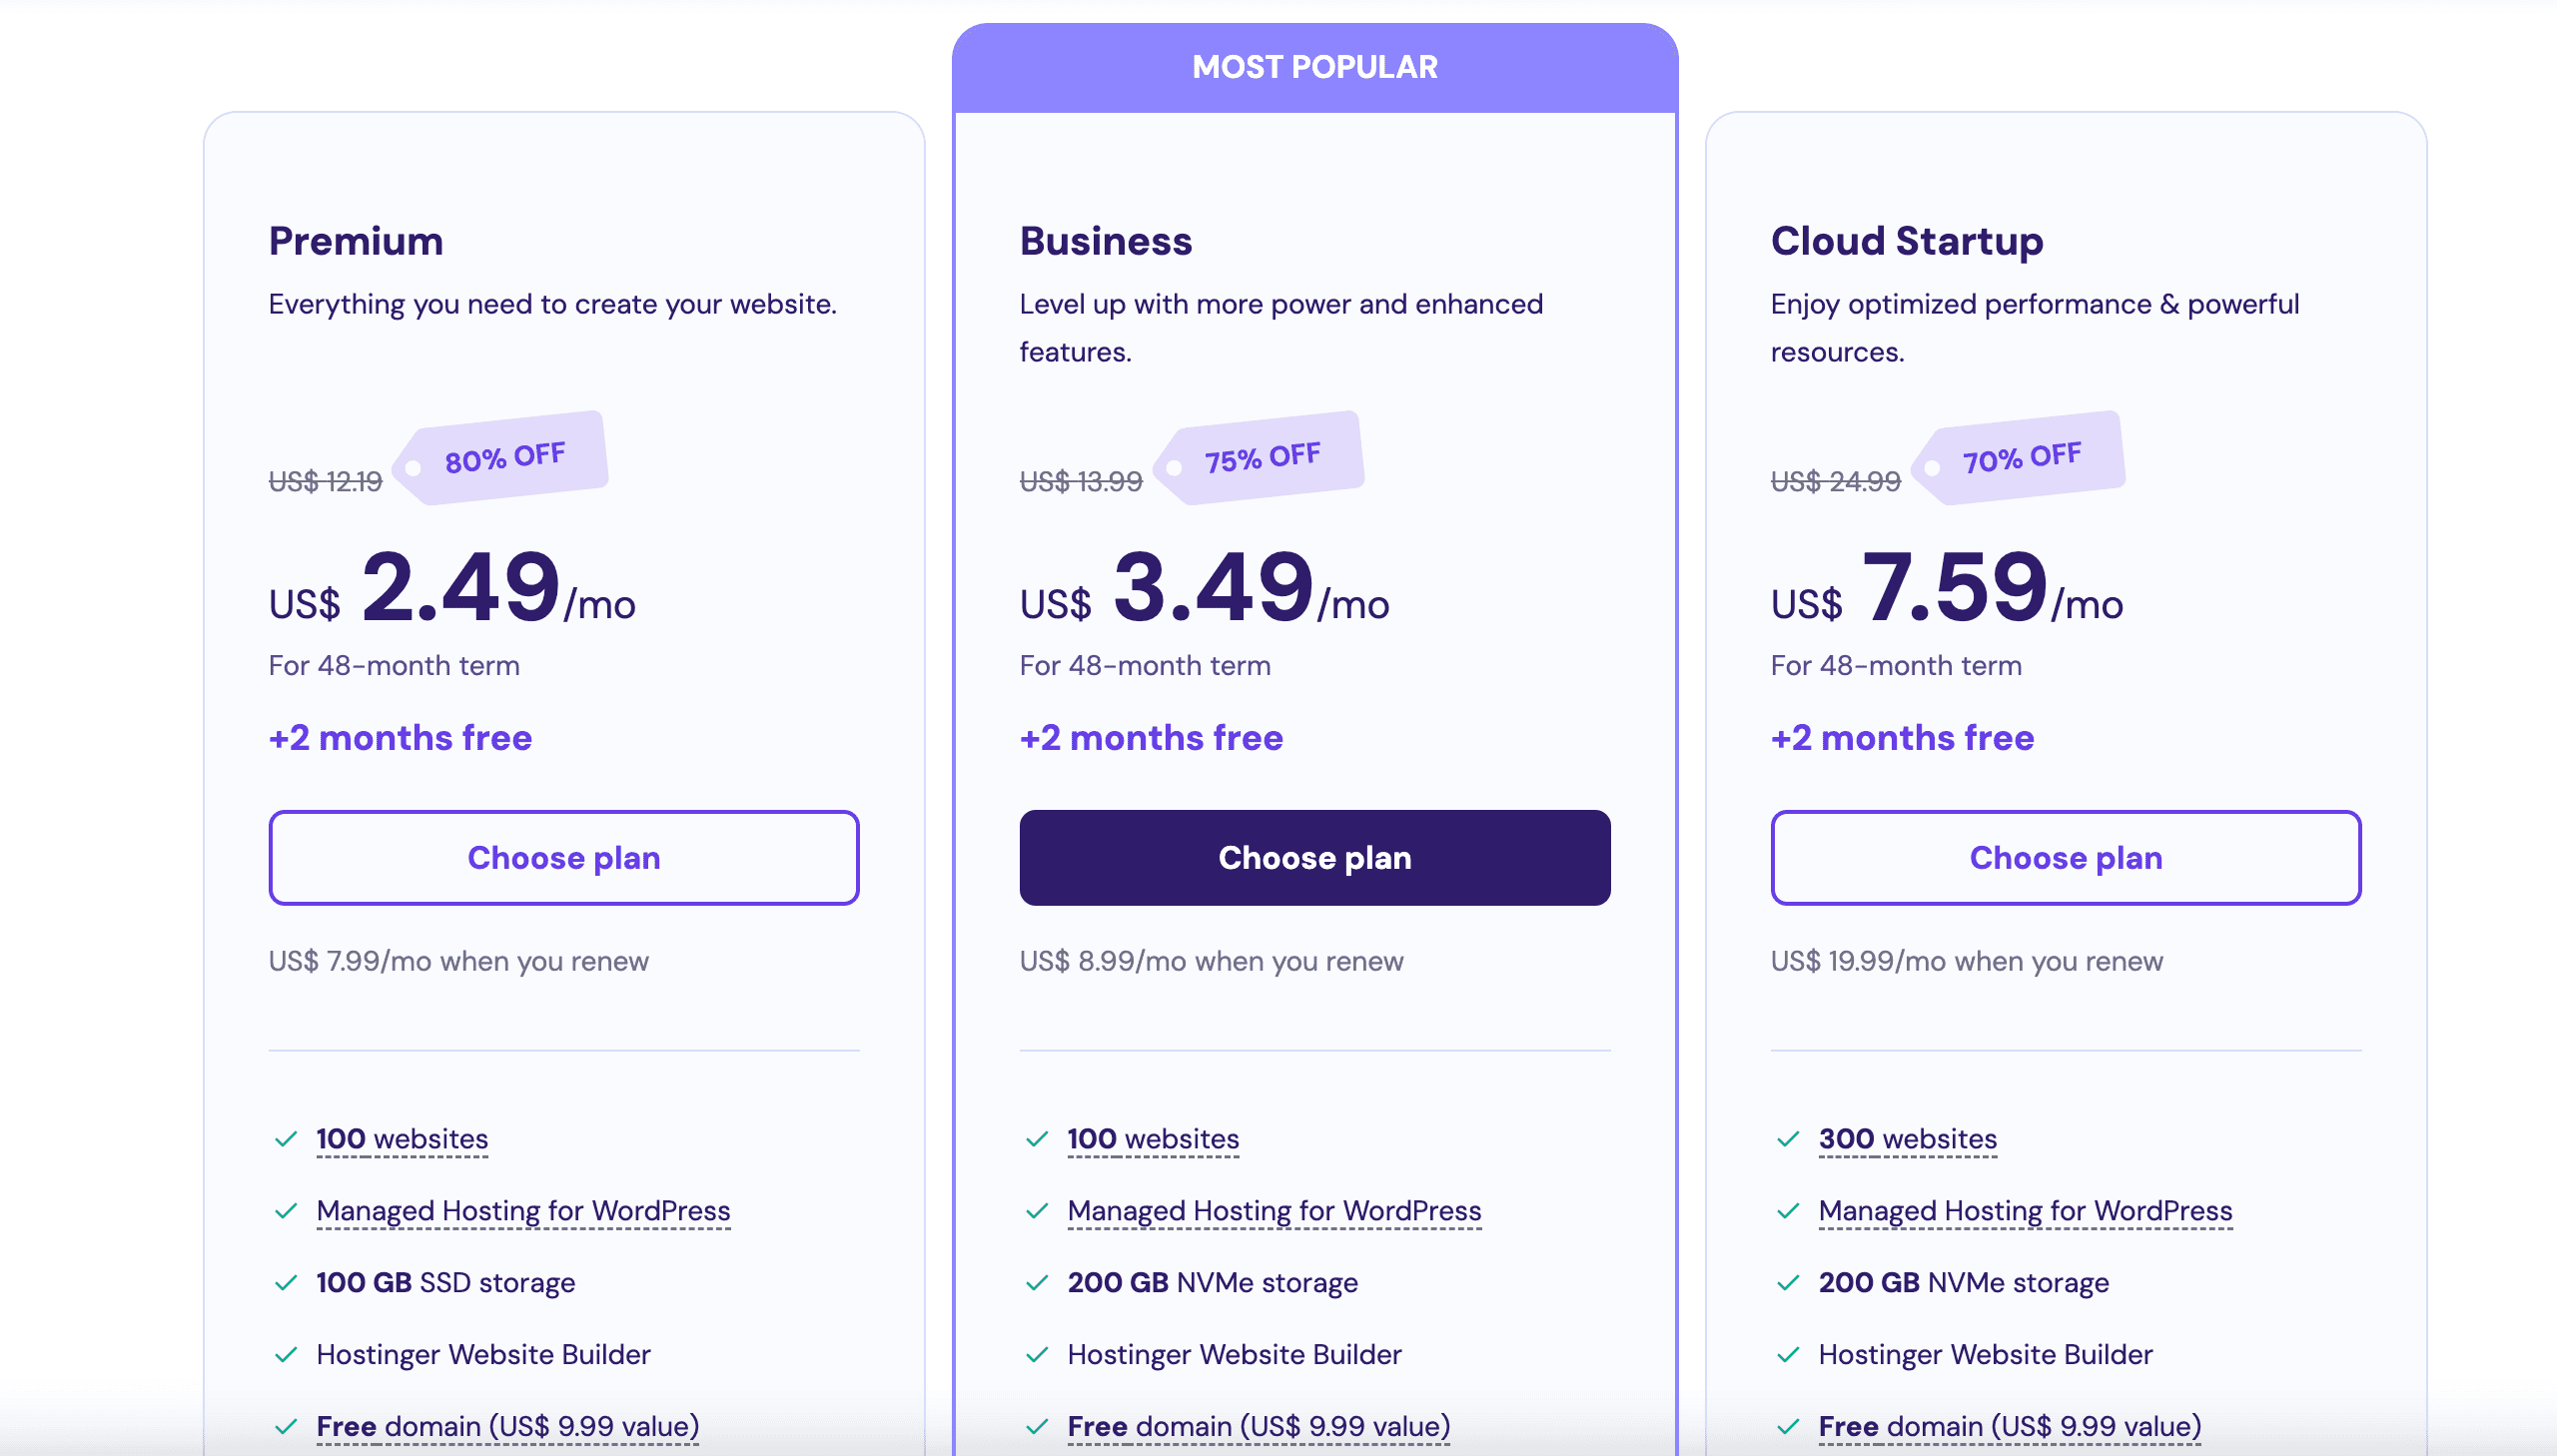
Task: Click 'Enjoy optimized performance & powerful resources.' description
Action: point(2035,328)
